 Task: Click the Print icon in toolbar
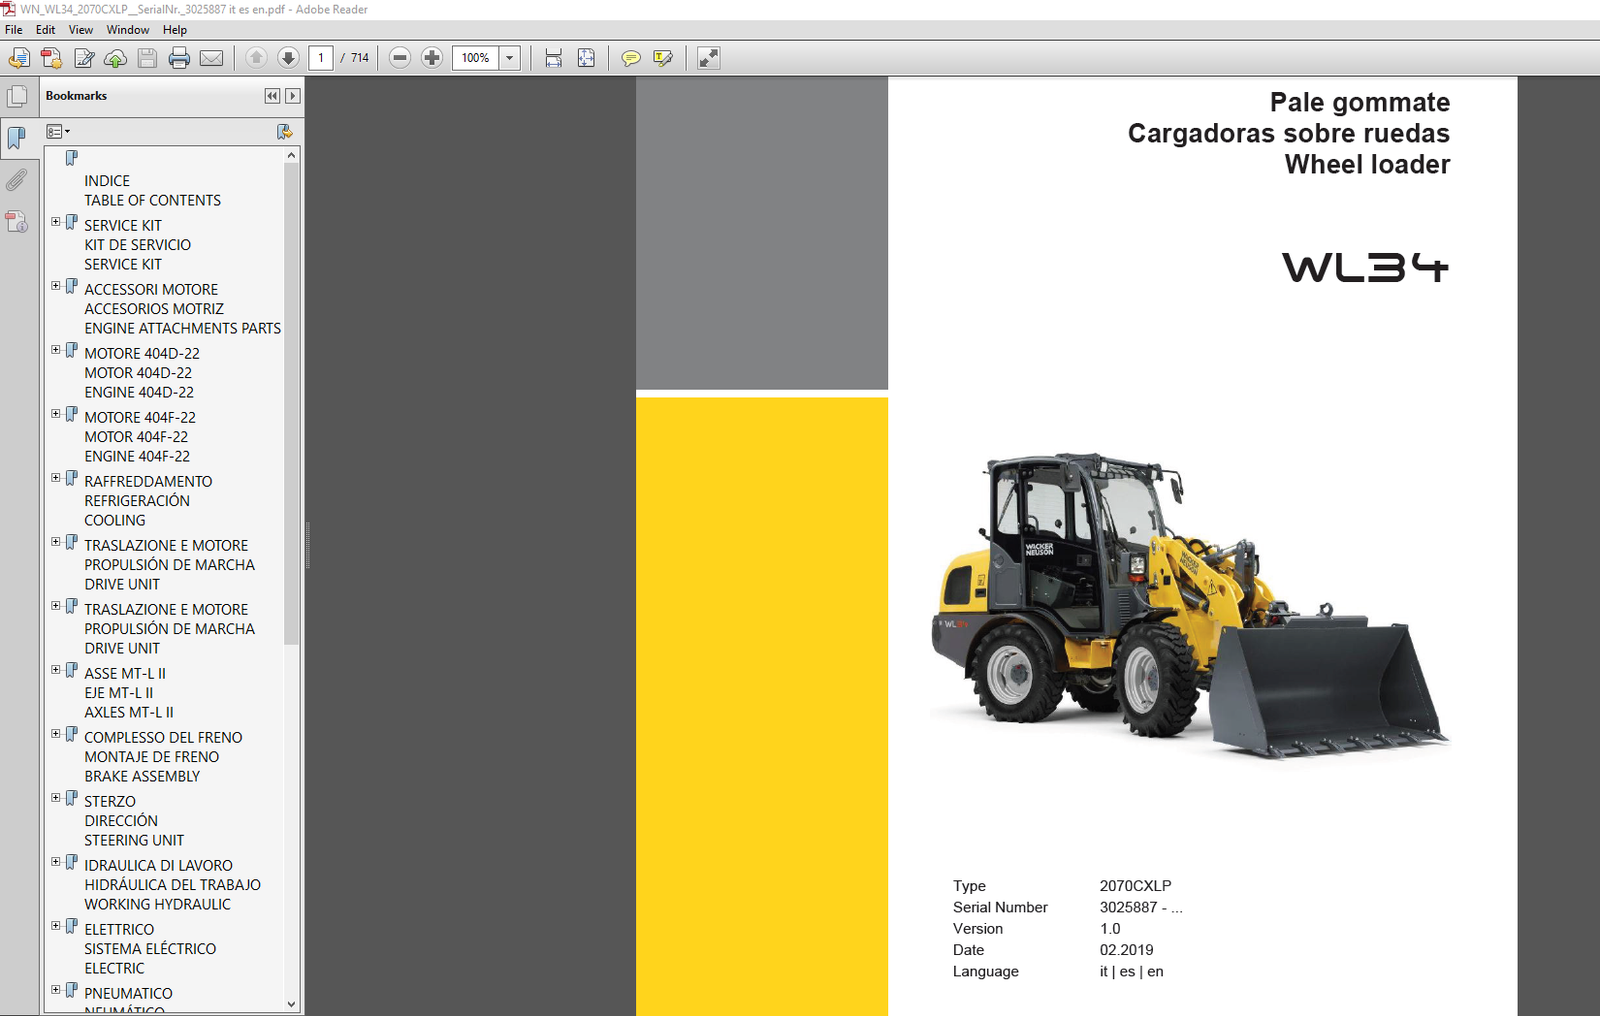click(x=179, y=58)
